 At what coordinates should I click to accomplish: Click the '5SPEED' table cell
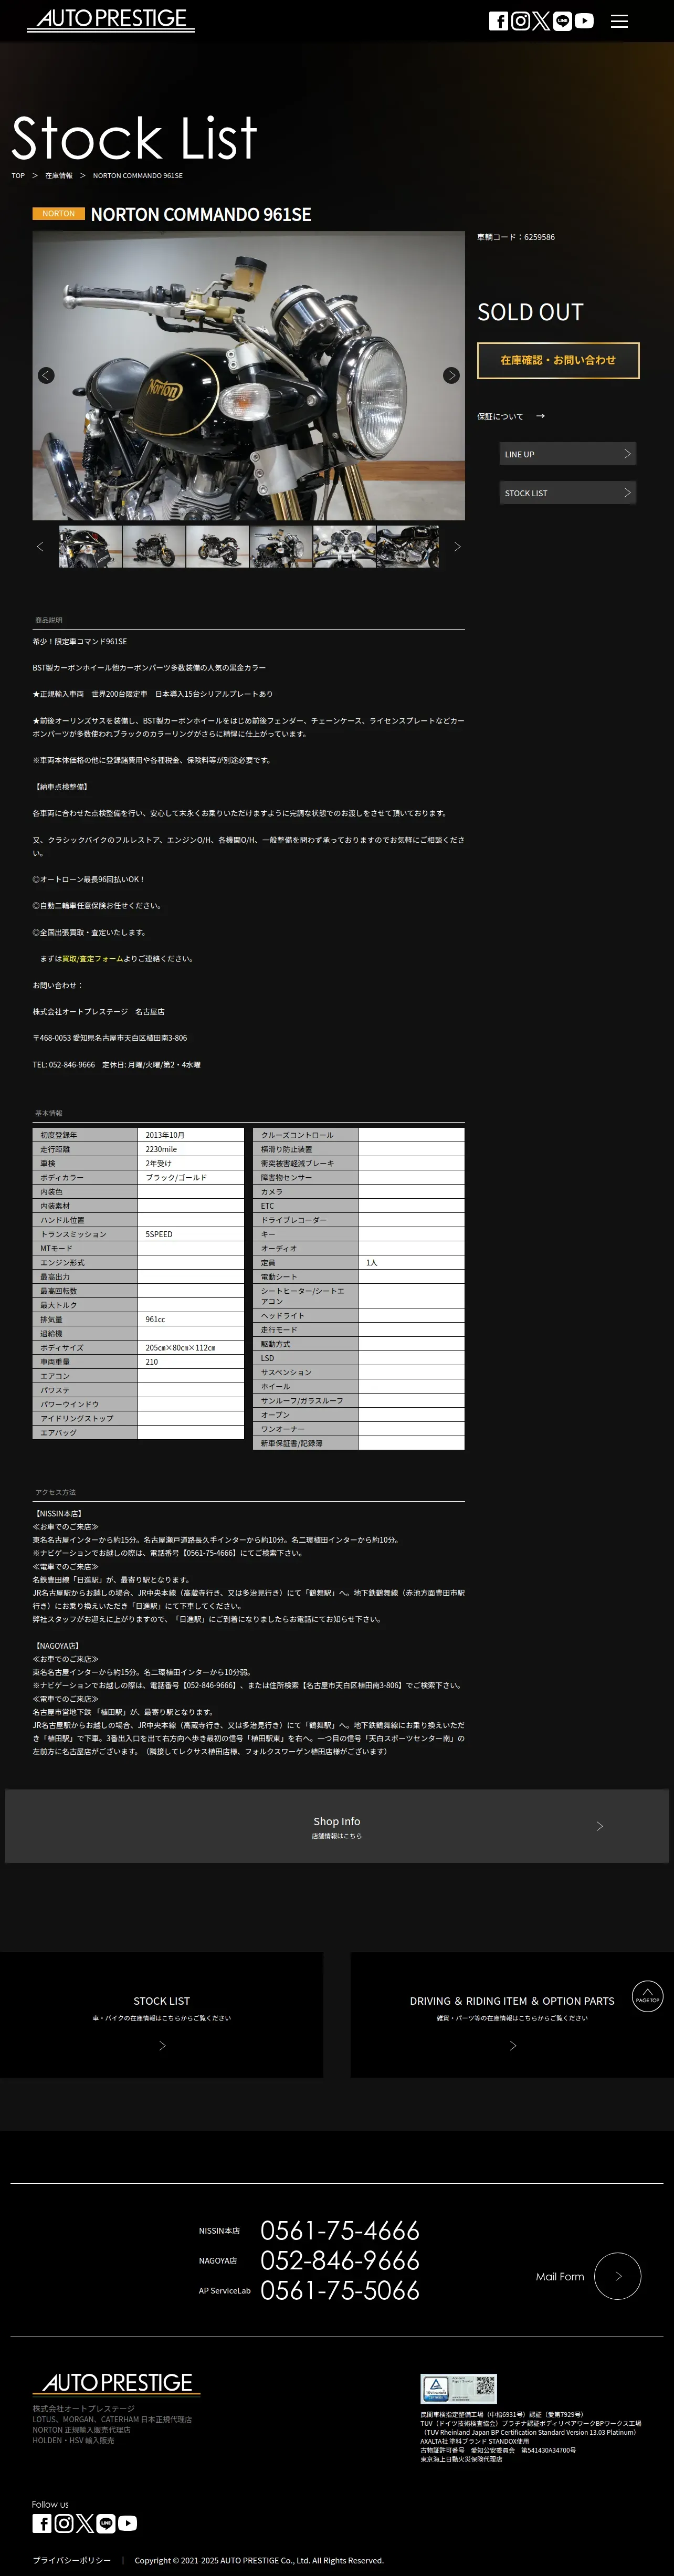(x=191, y=1234)
